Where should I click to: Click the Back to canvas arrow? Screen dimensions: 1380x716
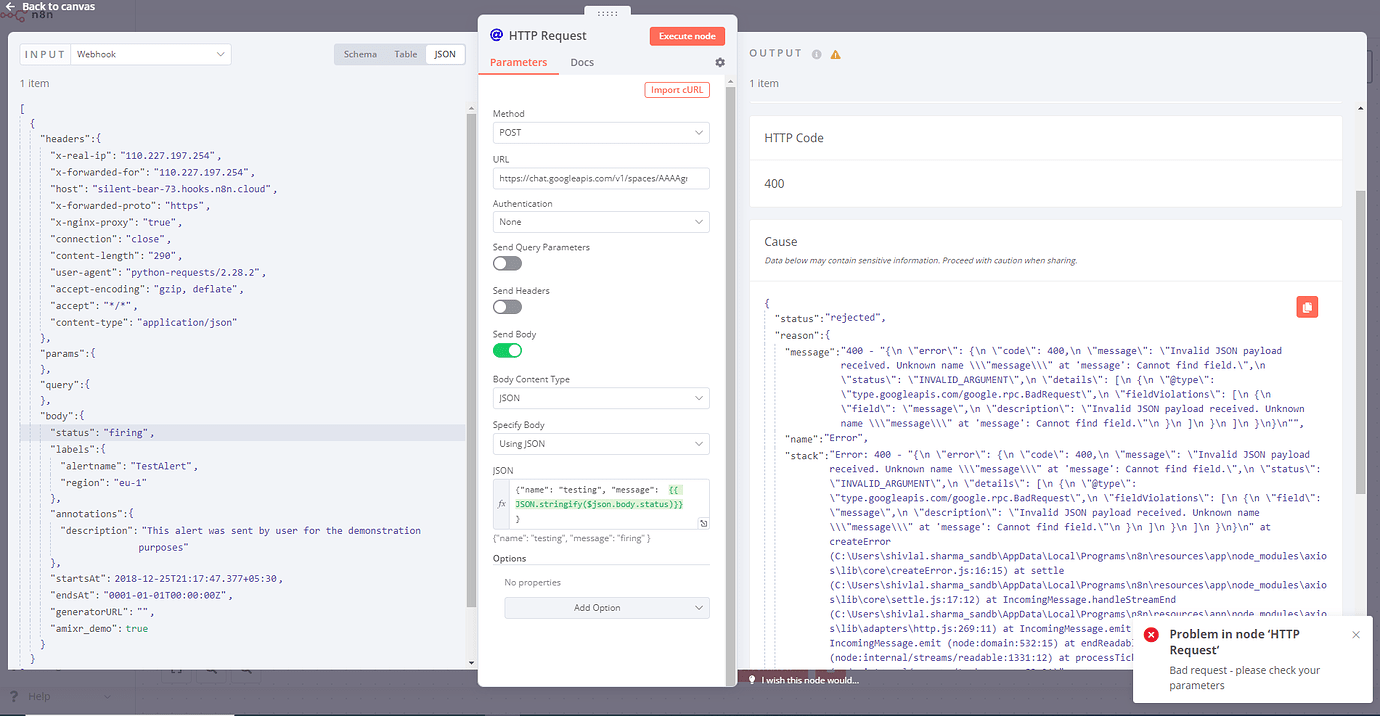[x=11, y=7]
